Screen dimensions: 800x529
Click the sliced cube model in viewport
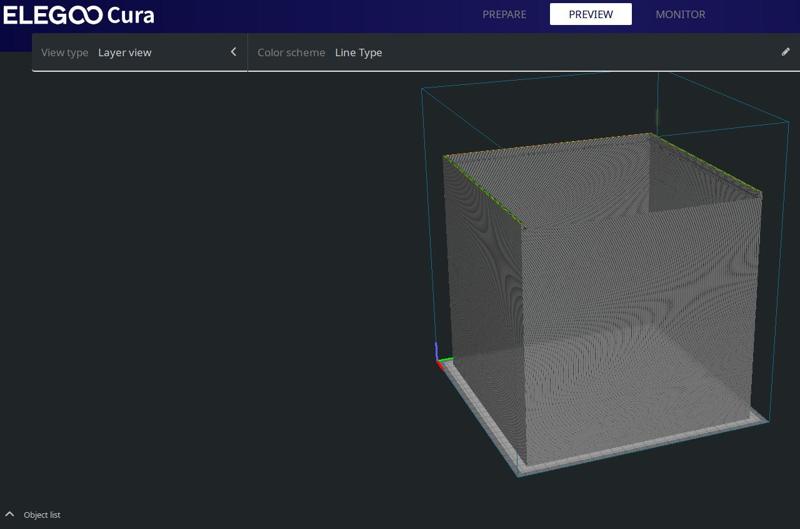pos(602,301)
